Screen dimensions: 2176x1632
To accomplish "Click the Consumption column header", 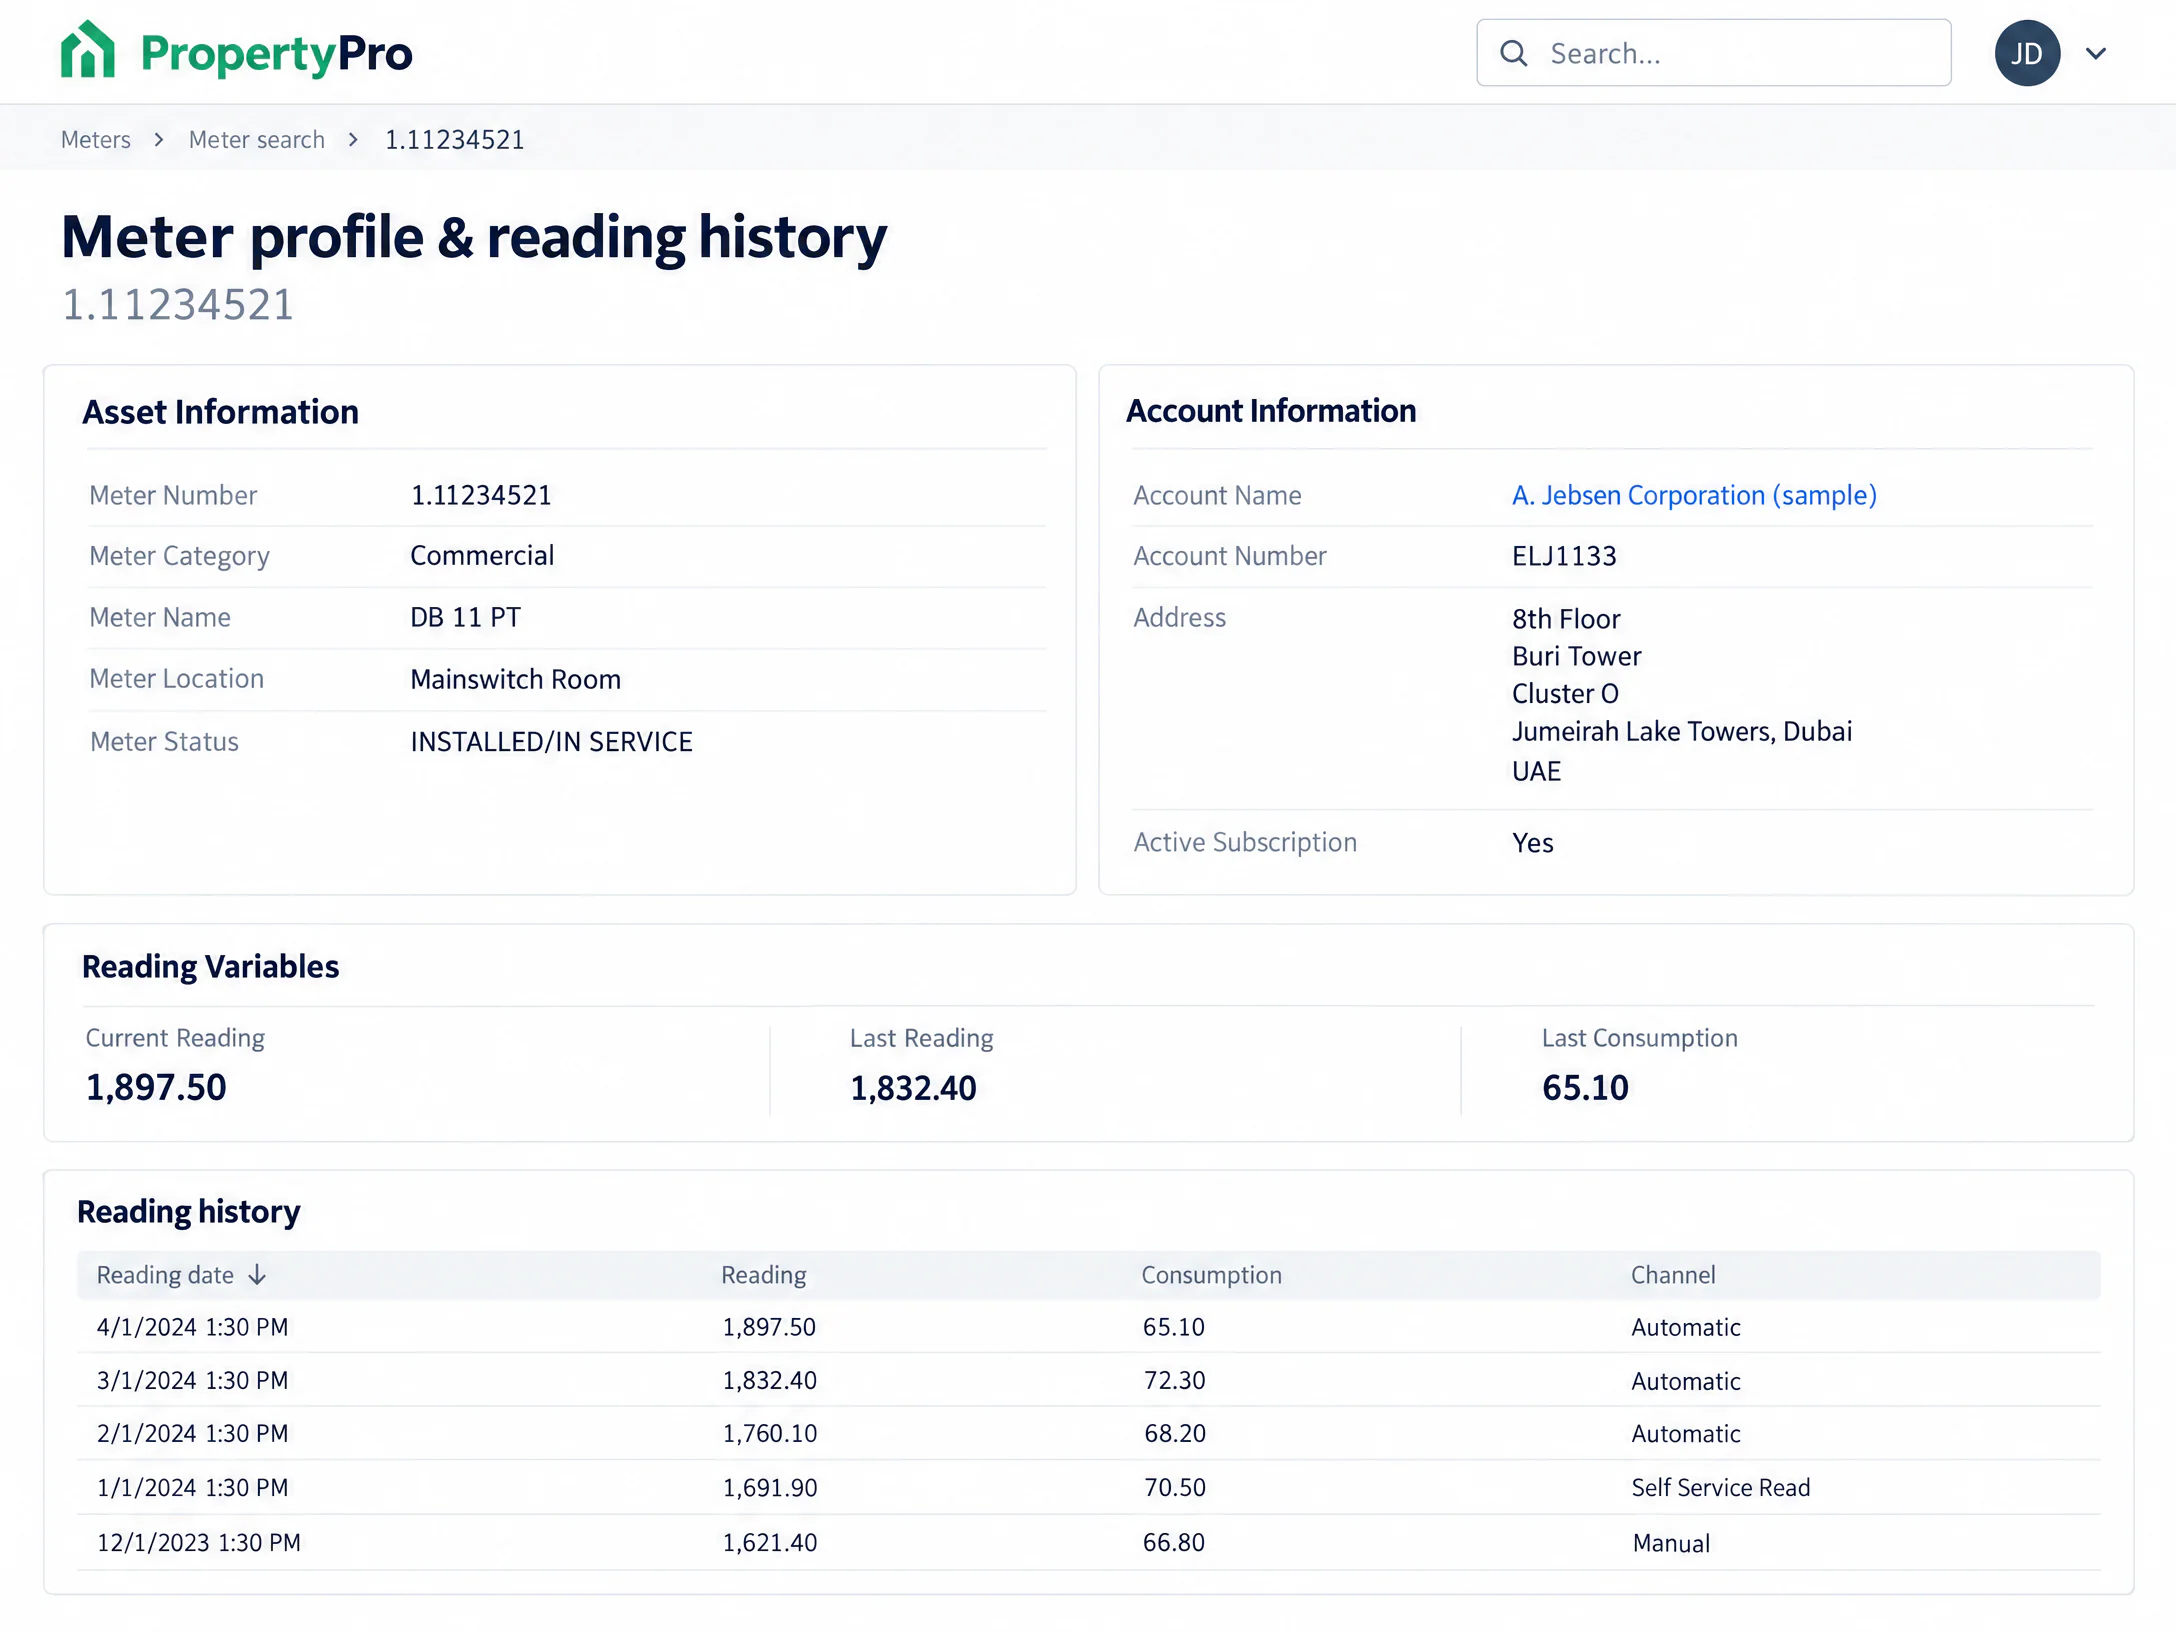I will pos(1212,1274).
